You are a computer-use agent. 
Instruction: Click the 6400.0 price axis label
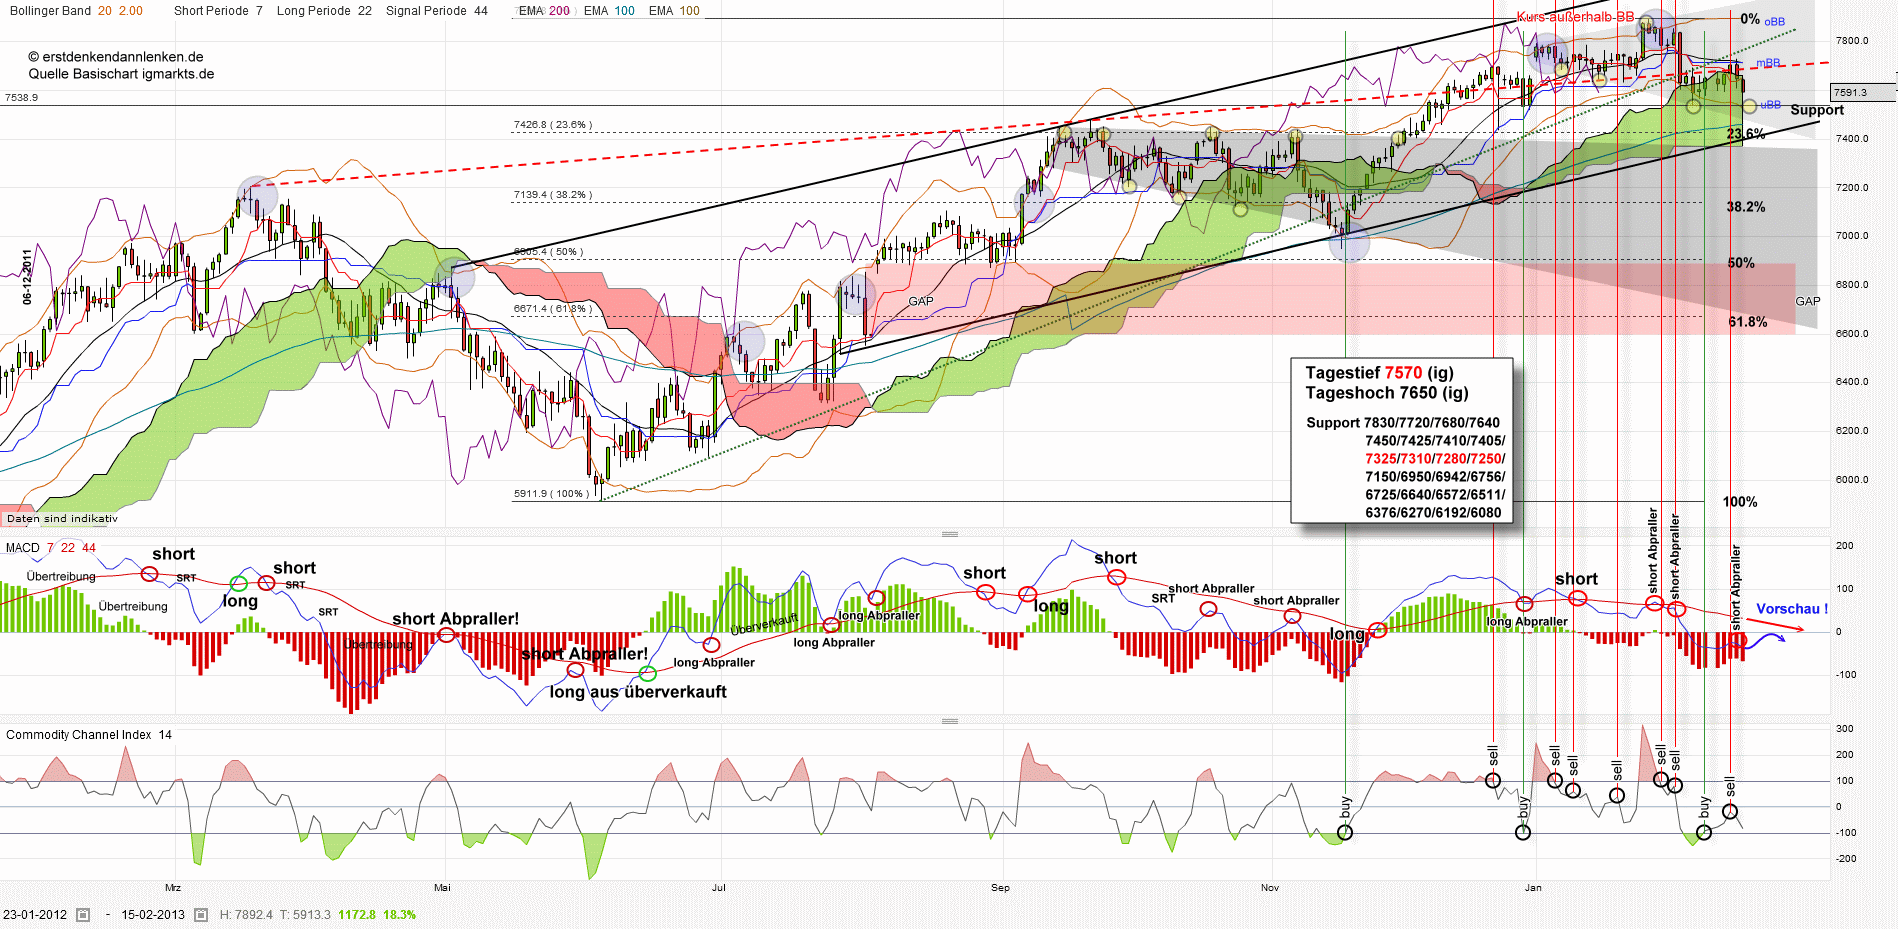click(1852, 382)
